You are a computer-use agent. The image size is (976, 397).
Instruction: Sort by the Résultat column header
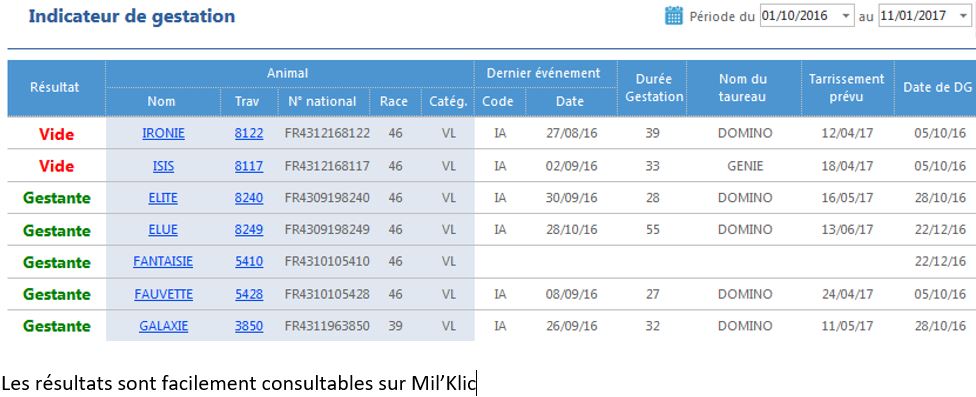tap(55, 88)
